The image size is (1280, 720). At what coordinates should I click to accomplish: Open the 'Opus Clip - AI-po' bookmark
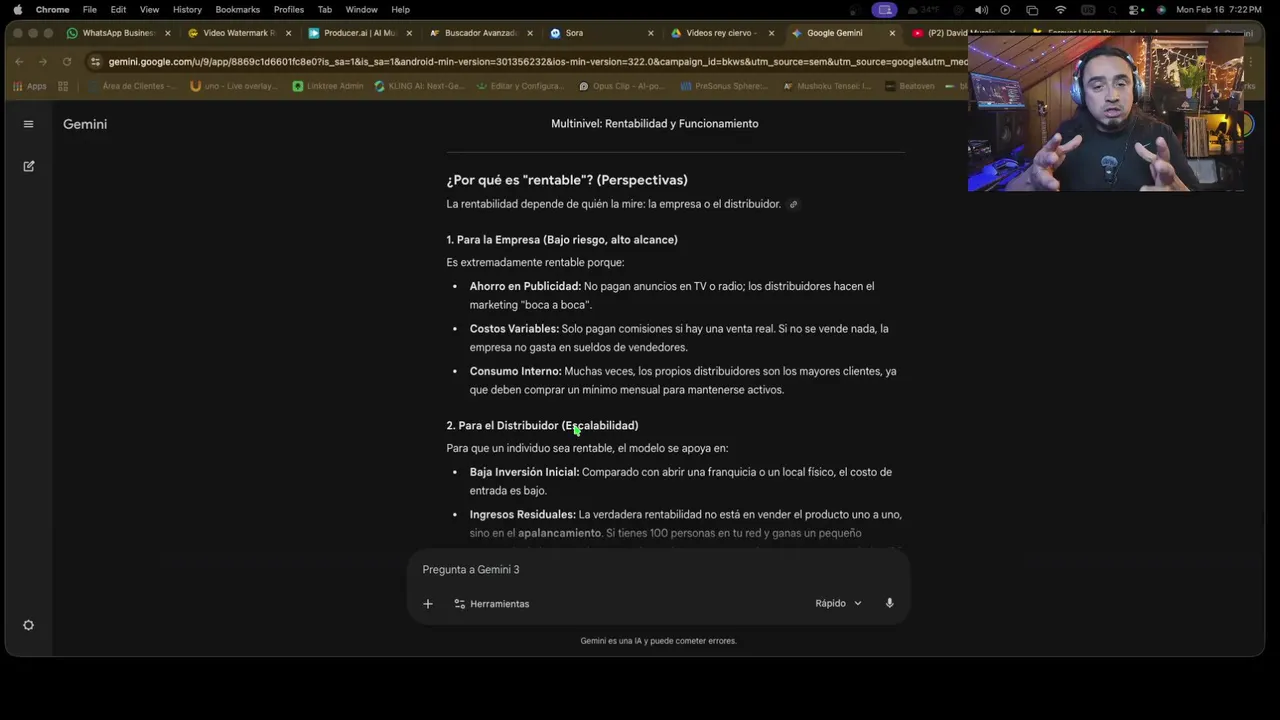[623, 86]
